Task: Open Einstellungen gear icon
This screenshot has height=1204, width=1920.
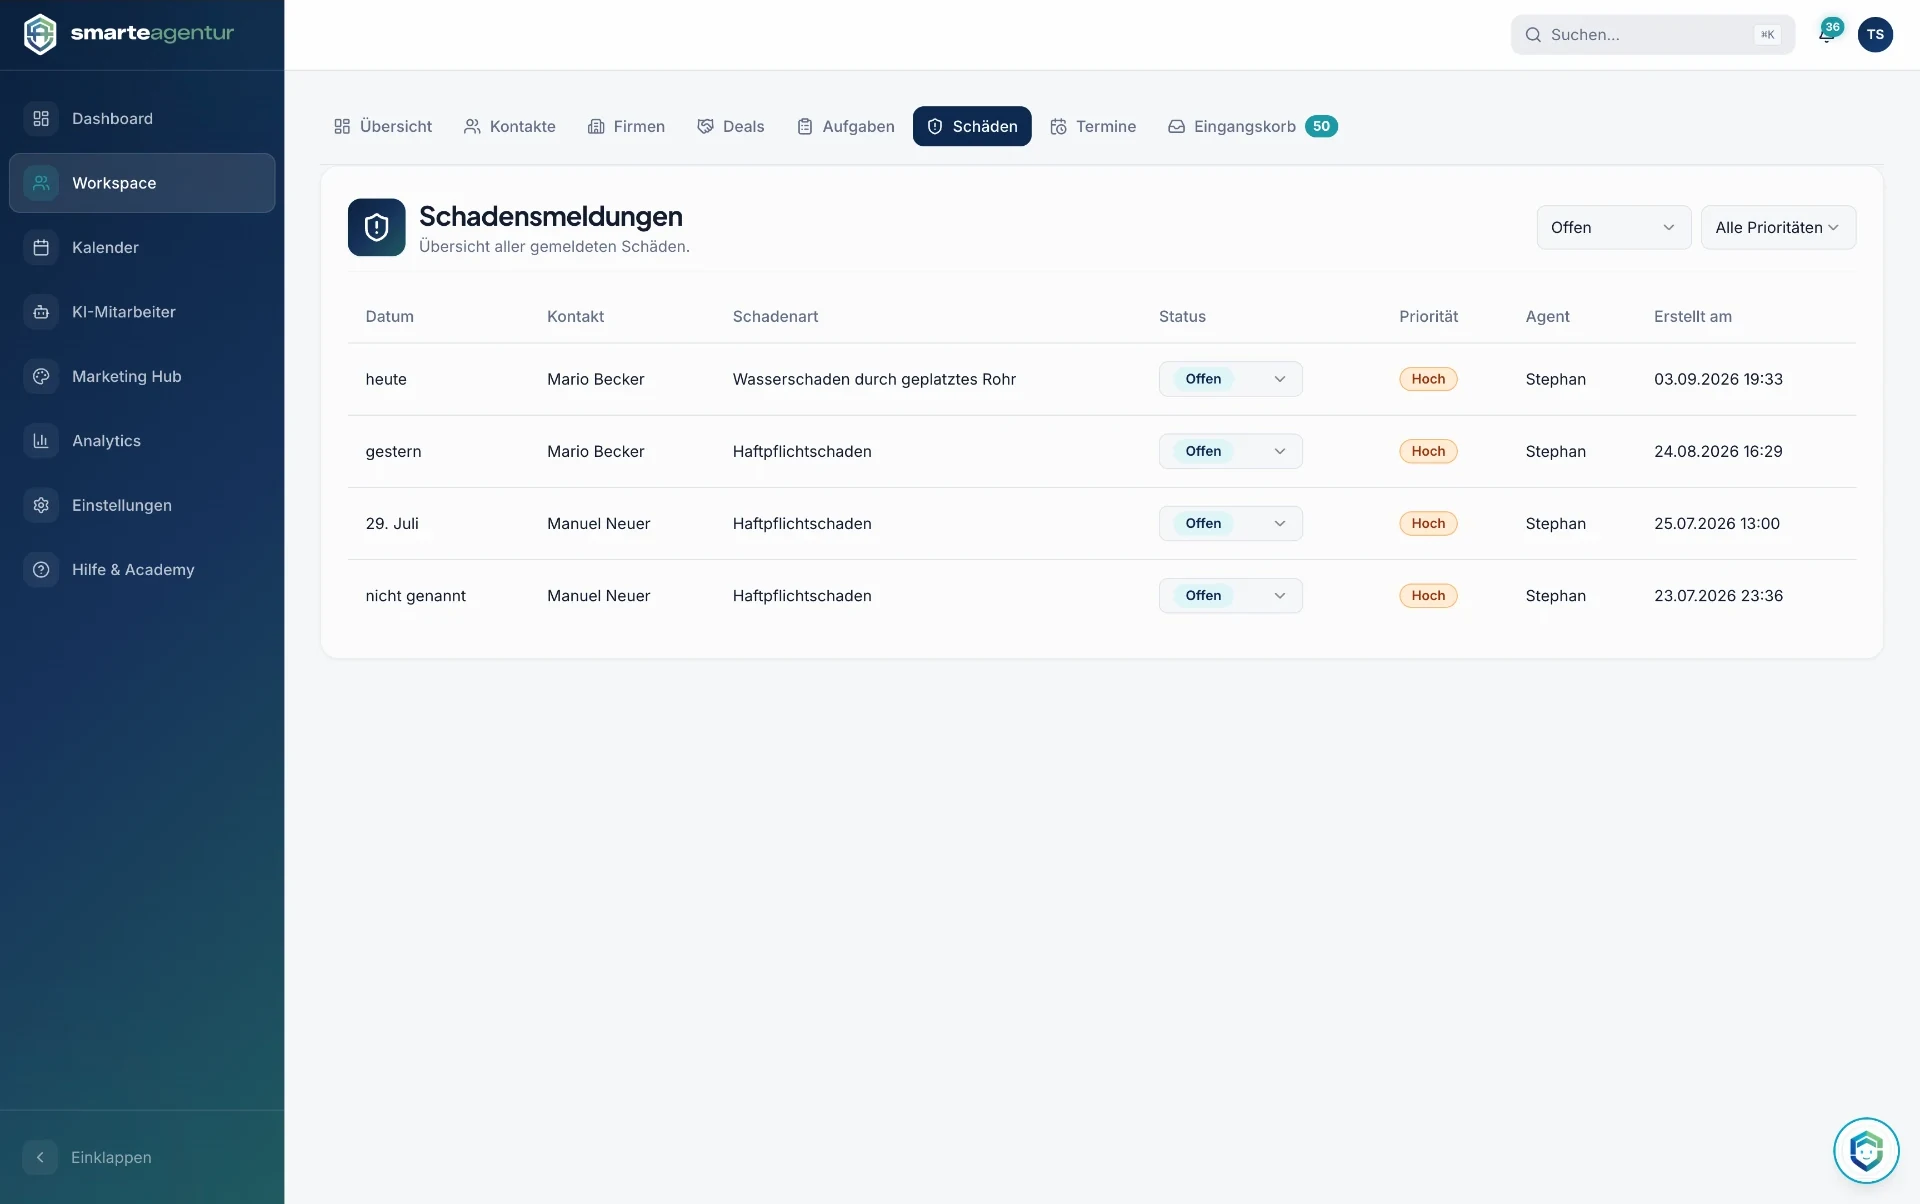Action: [41, 506]
